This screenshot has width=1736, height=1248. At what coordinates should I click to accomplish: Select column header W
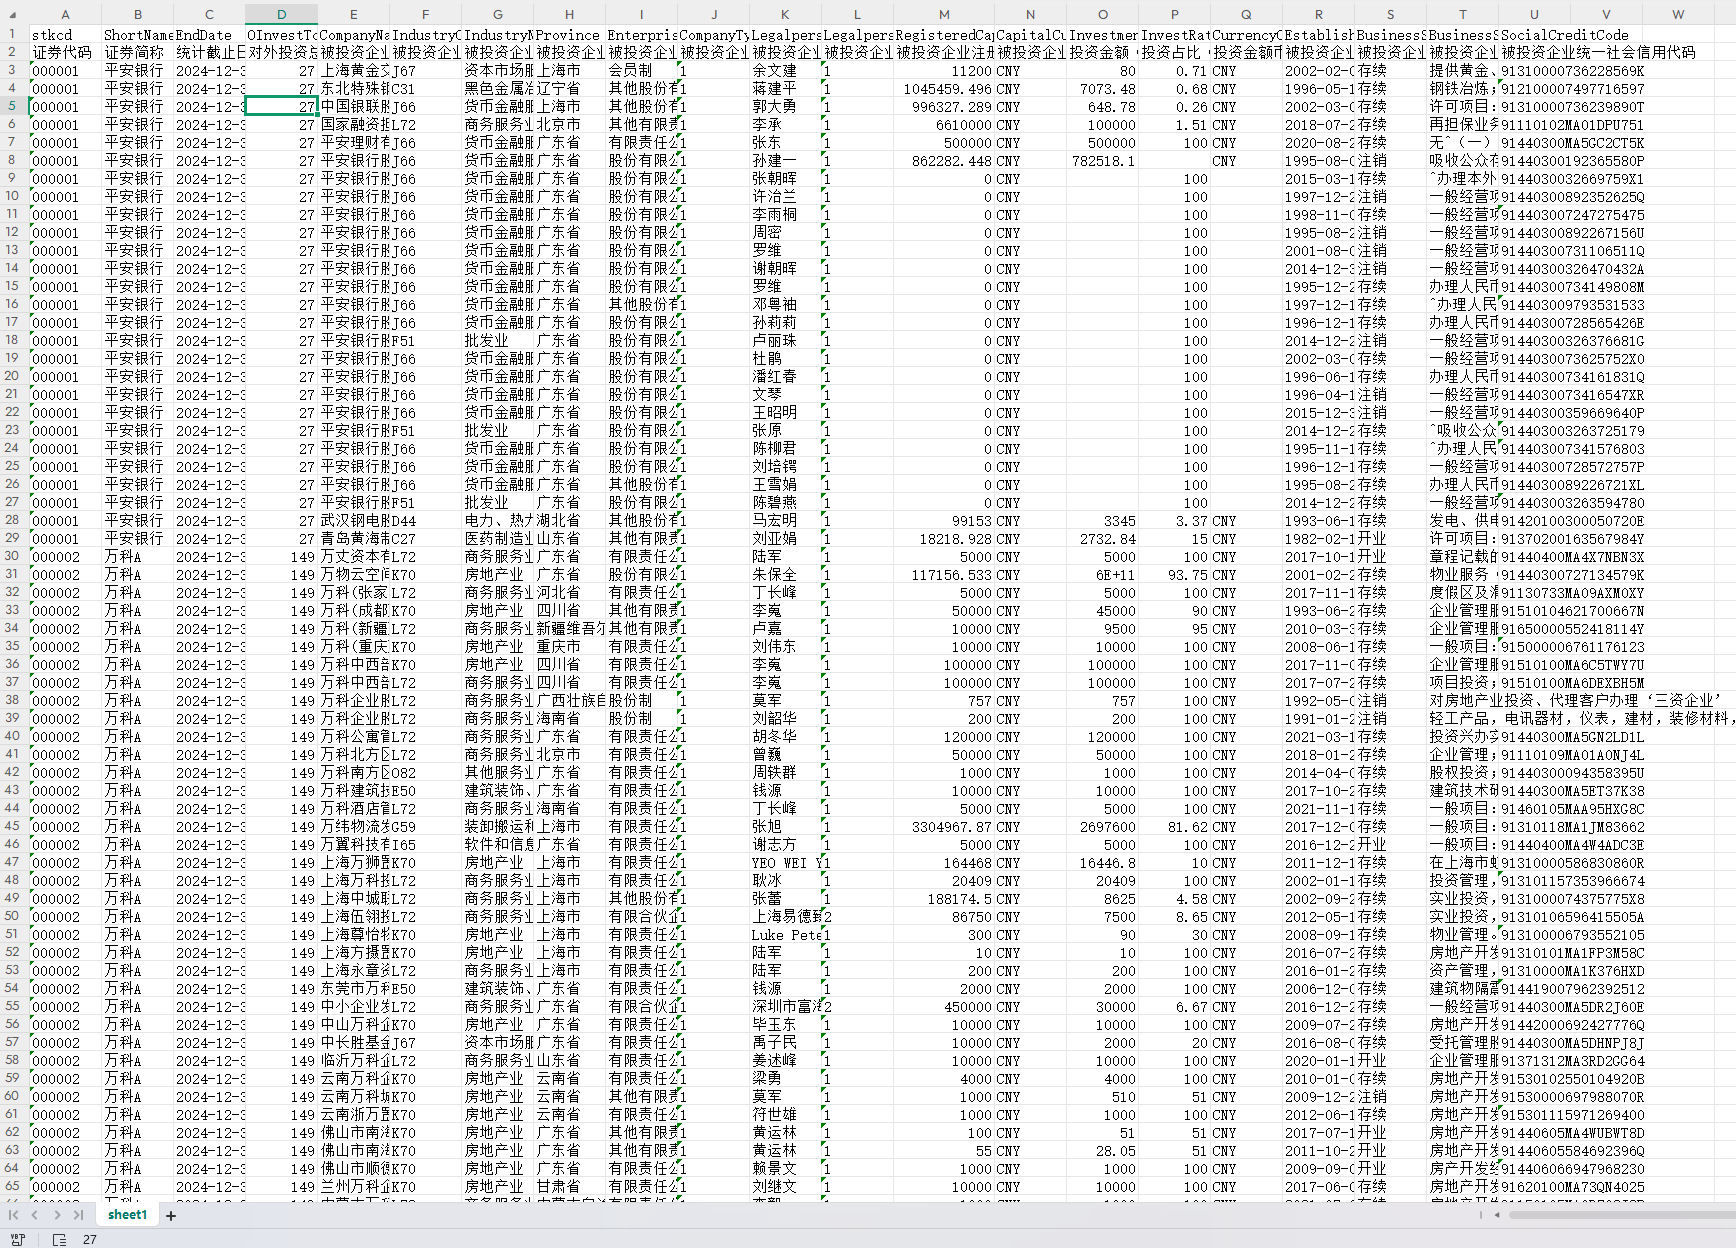coord(1678,14)
